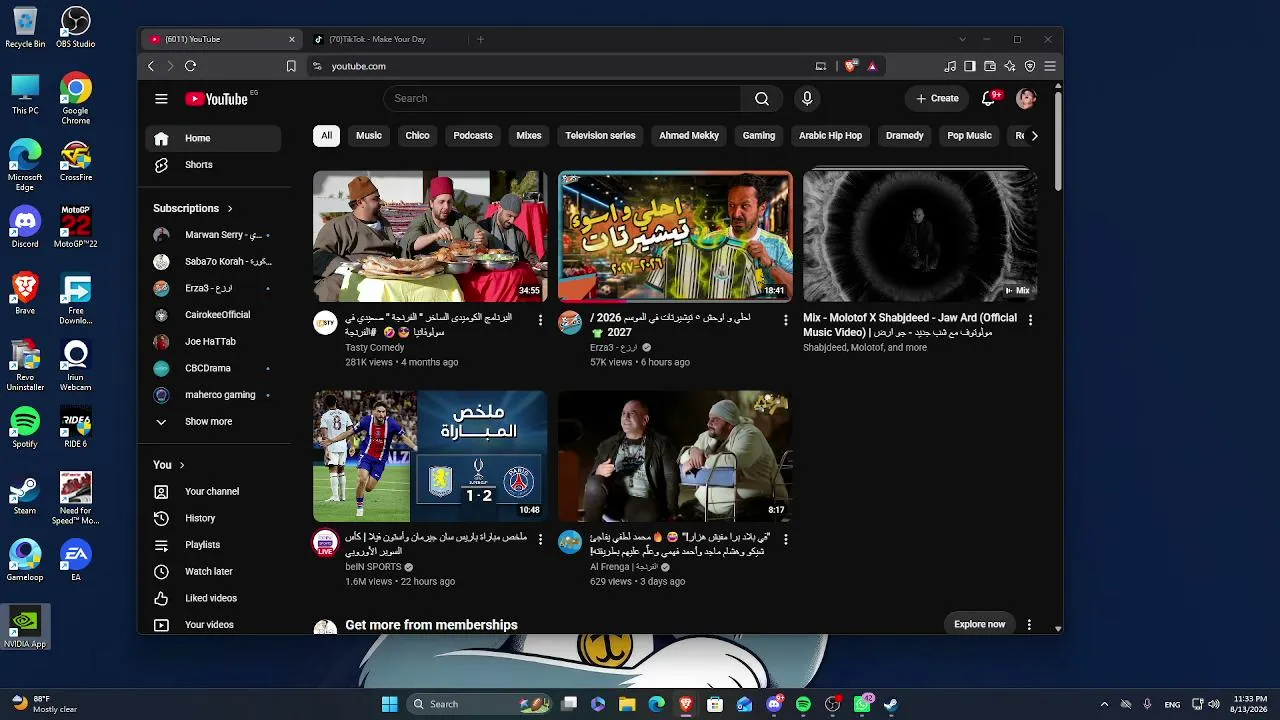Click the YouTube logo
The height and width of the screenshot is (720, 1280).
pos(216,99)
